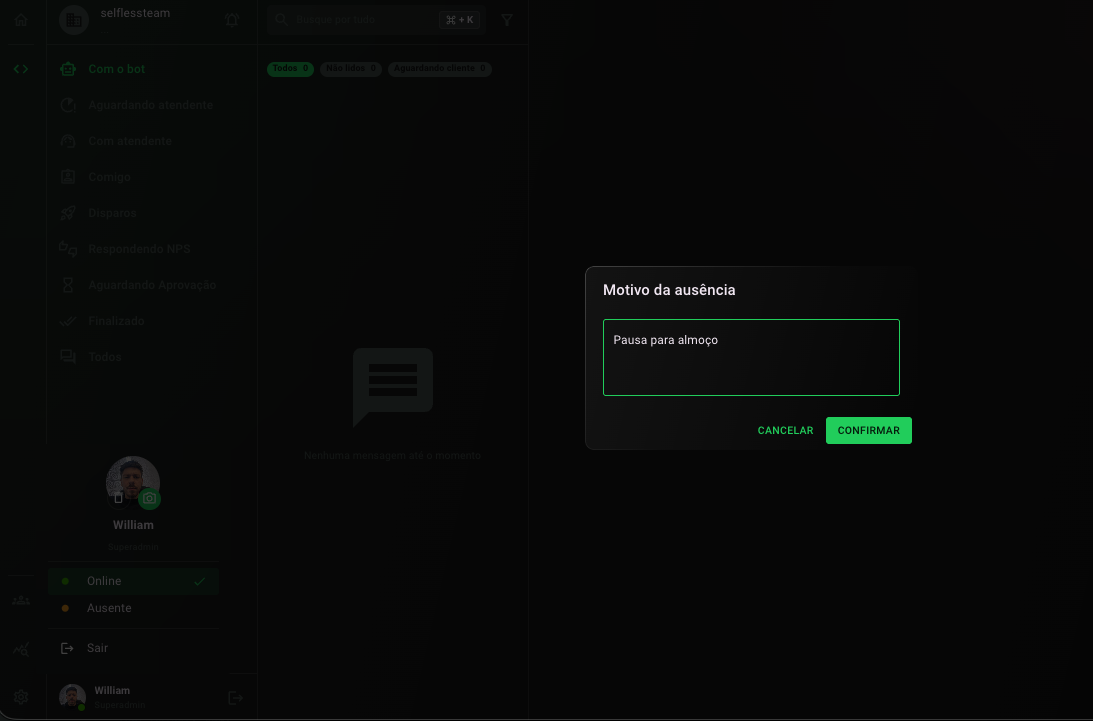This screenshot has height=721, width=1093.
Task: Click the person icon beside Comigo
Action: (68, 177)
